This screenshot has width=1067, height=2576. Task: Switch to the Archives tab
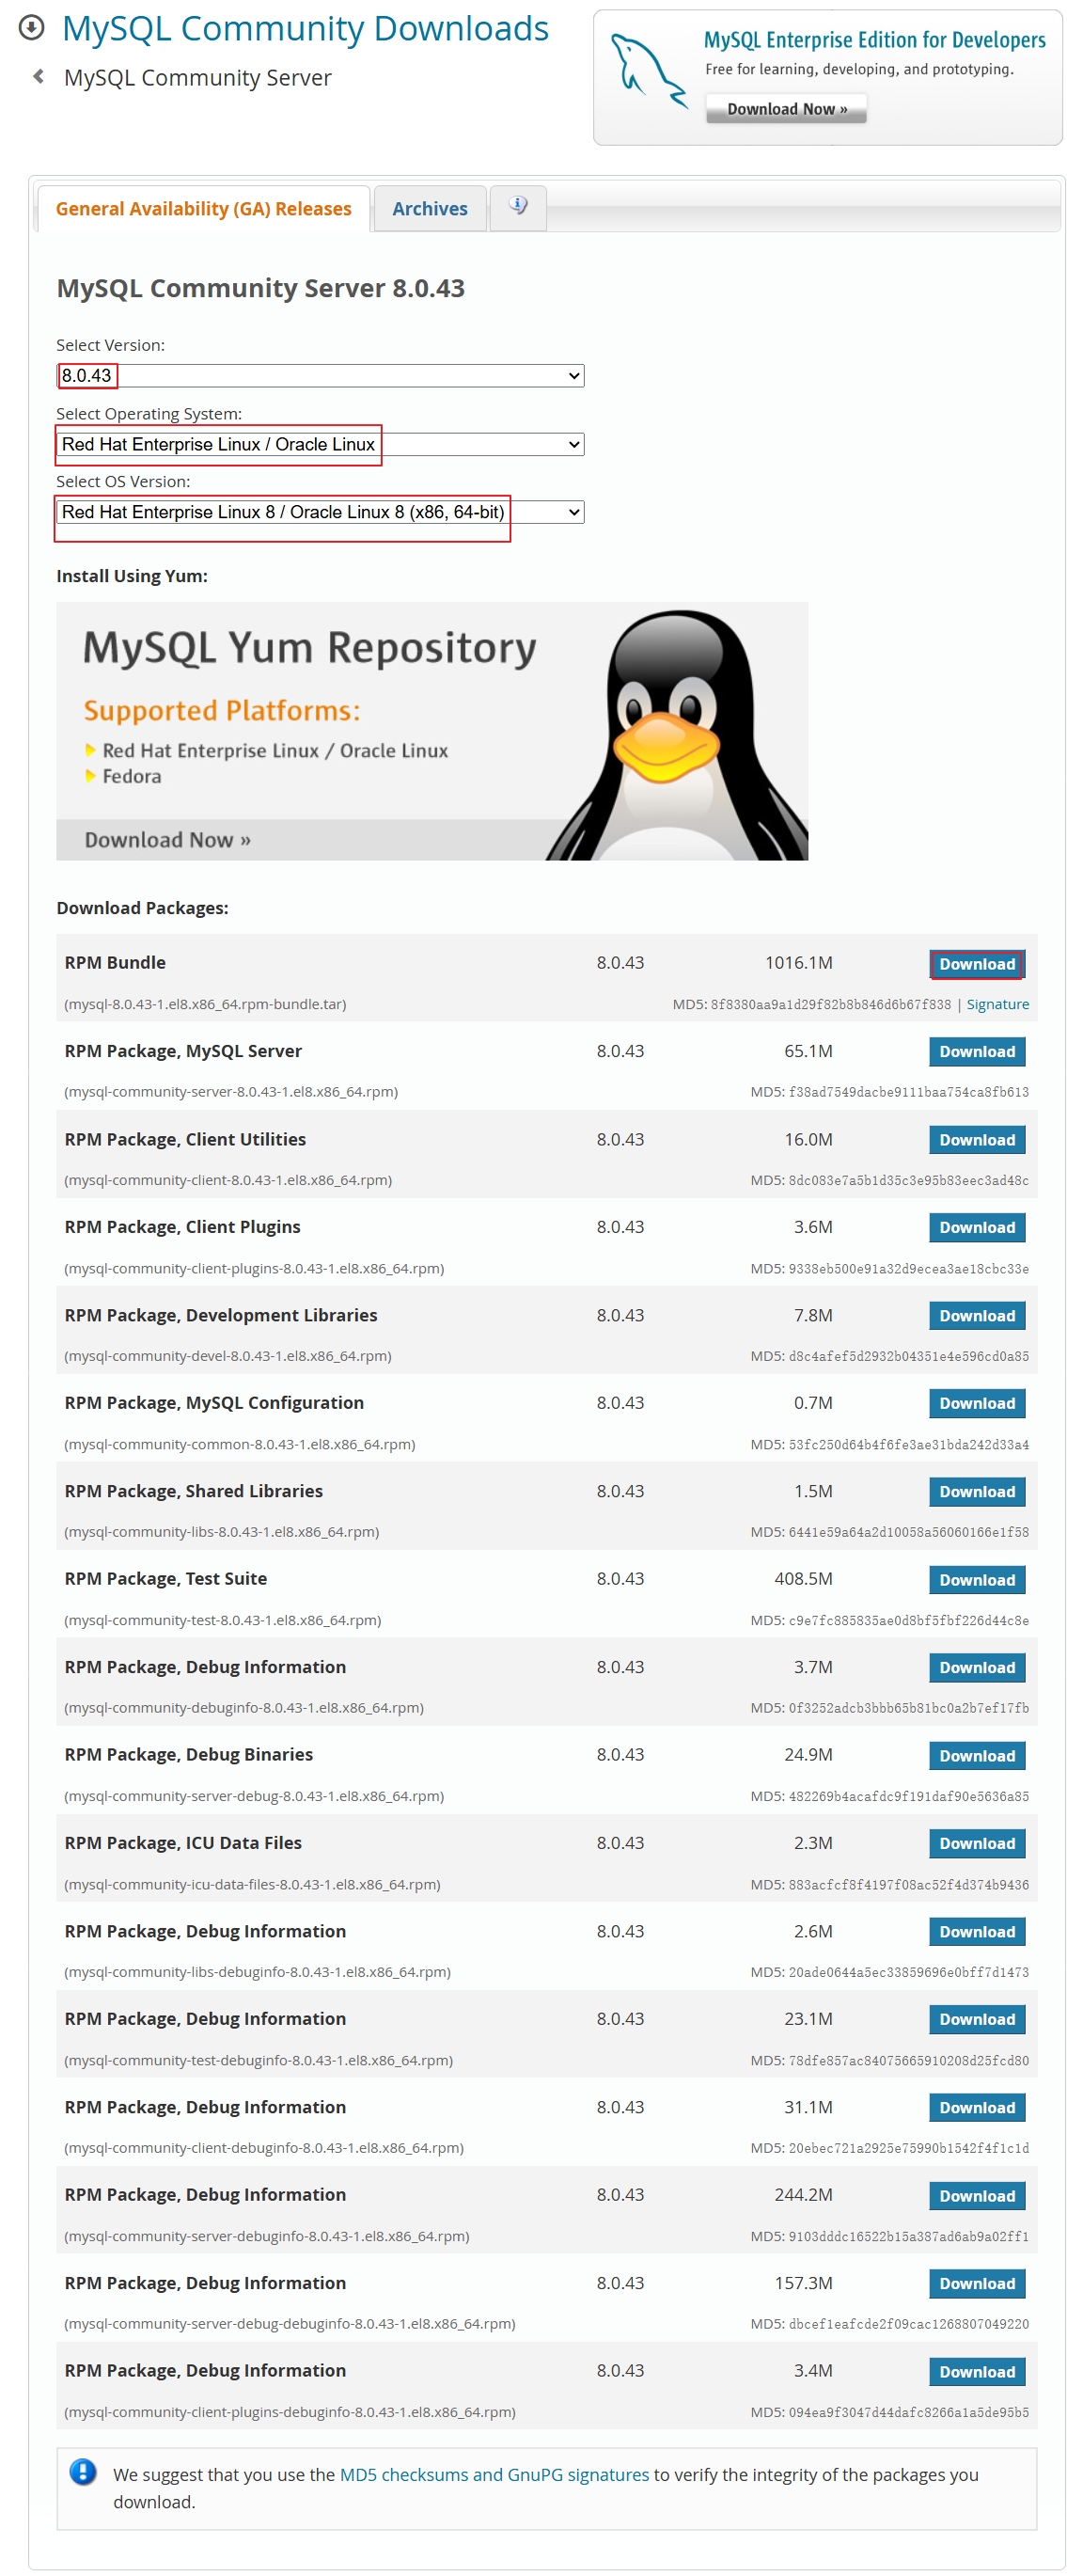pos(429,208)
